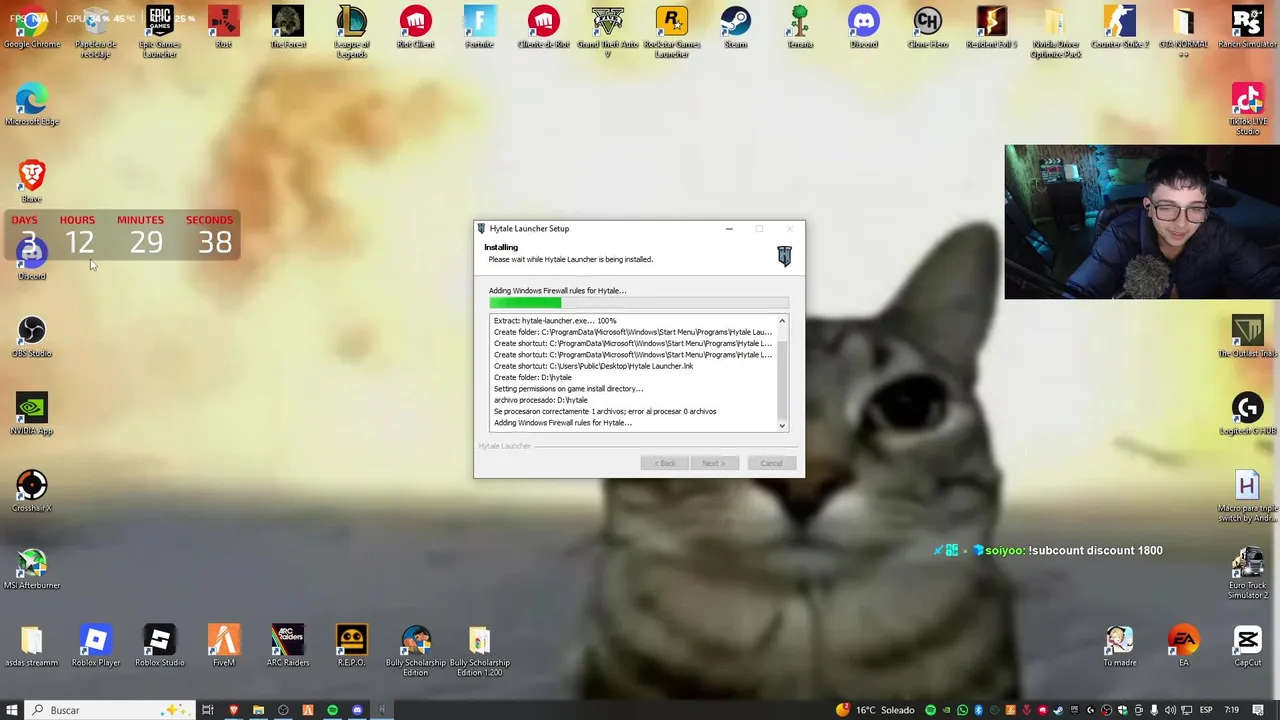Open the Windows Start menu
This screenshot has width=1280, height=720.
coord(11,710)
